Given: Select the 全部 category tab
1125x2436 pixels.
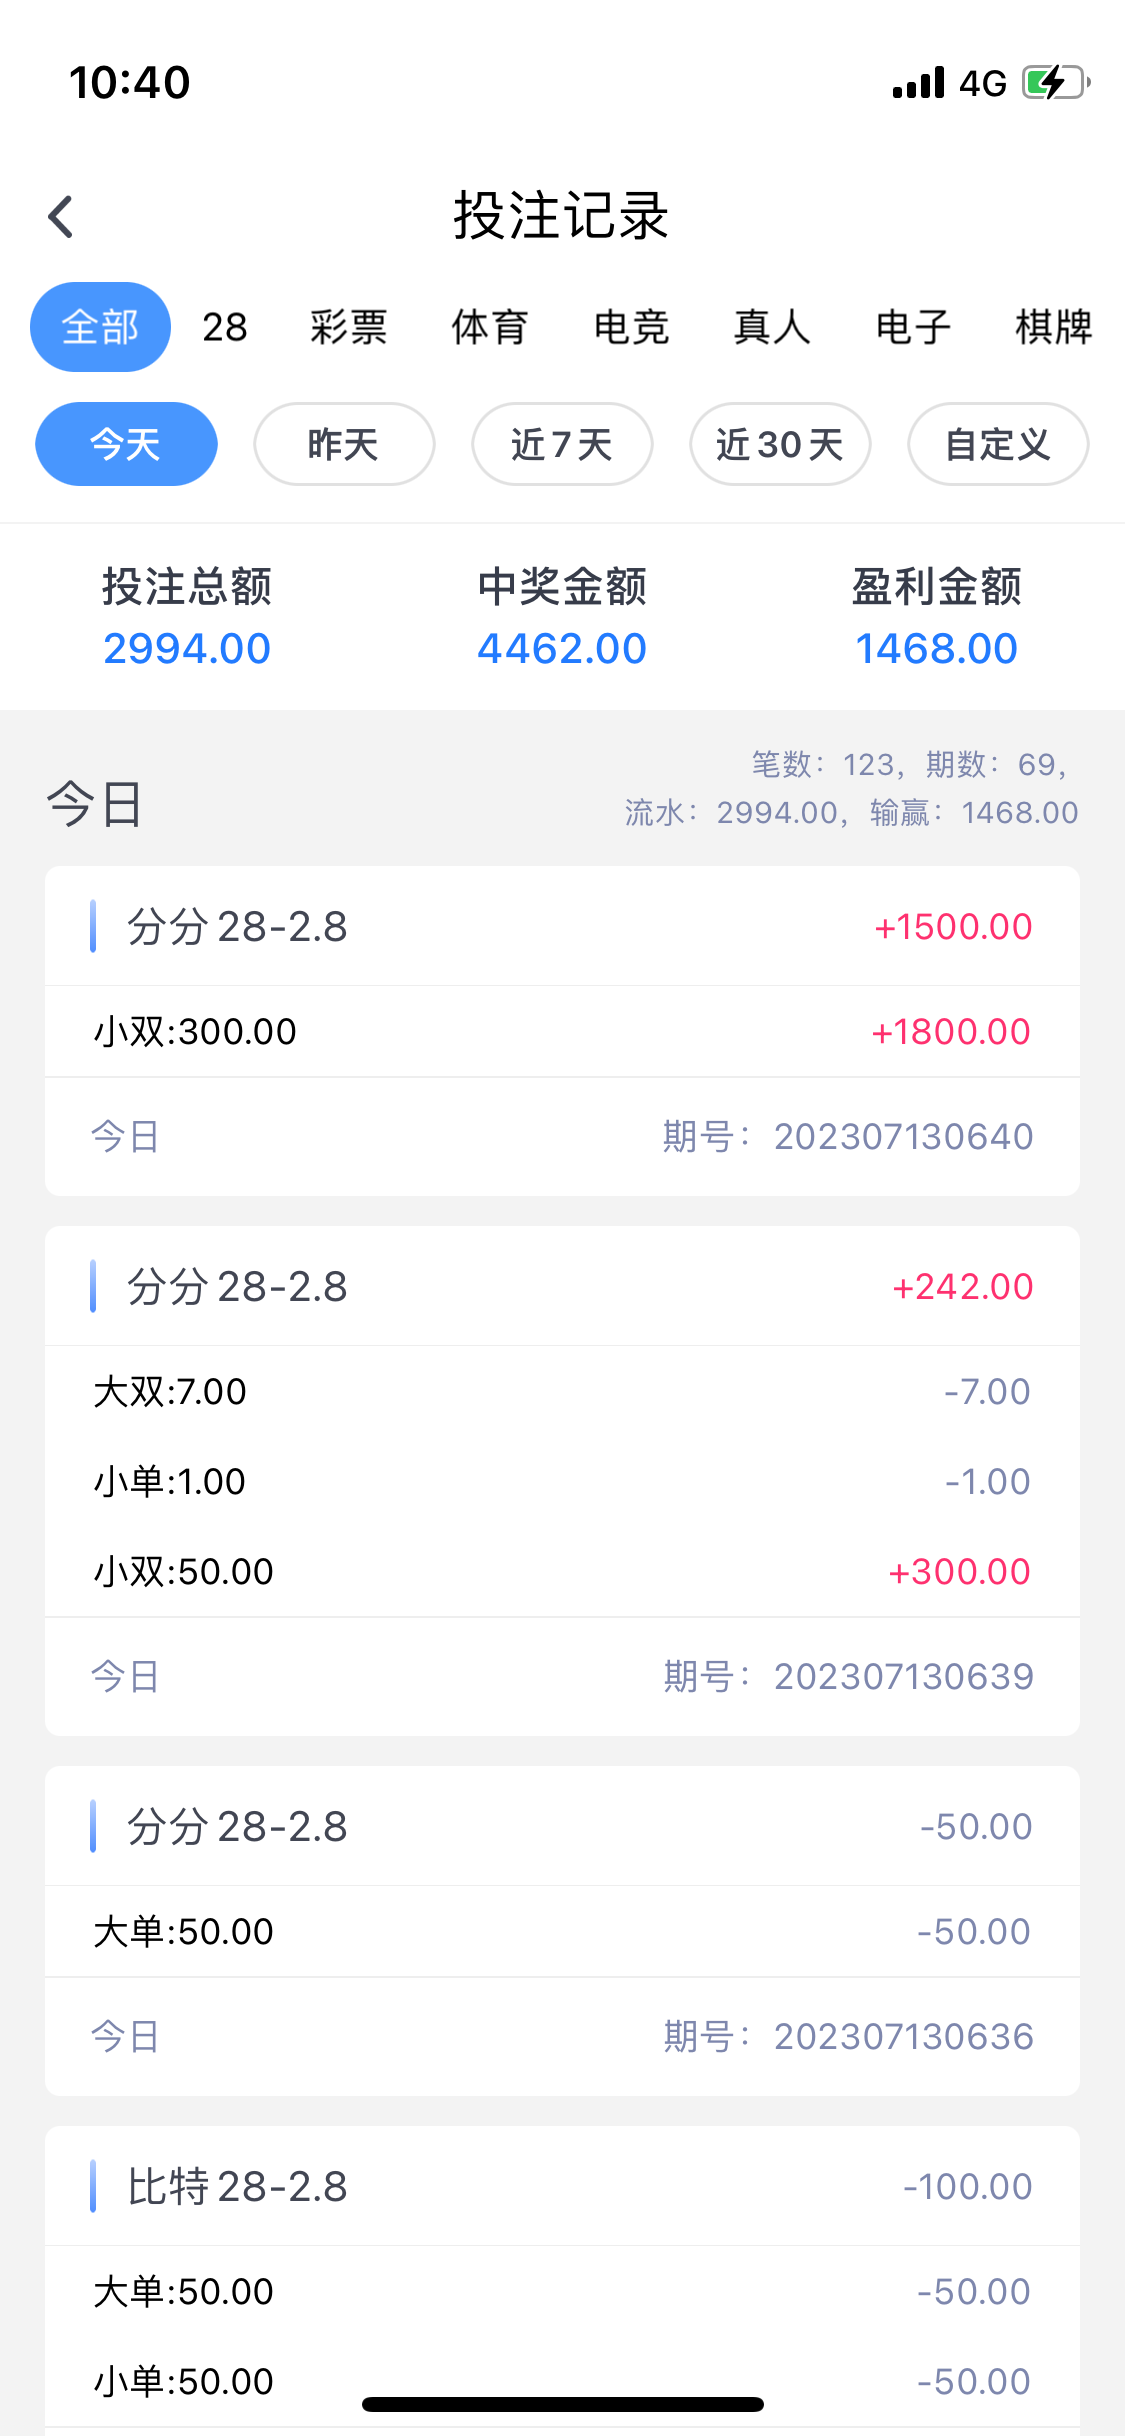Looking at the screenshot, I should pos(100,327).
